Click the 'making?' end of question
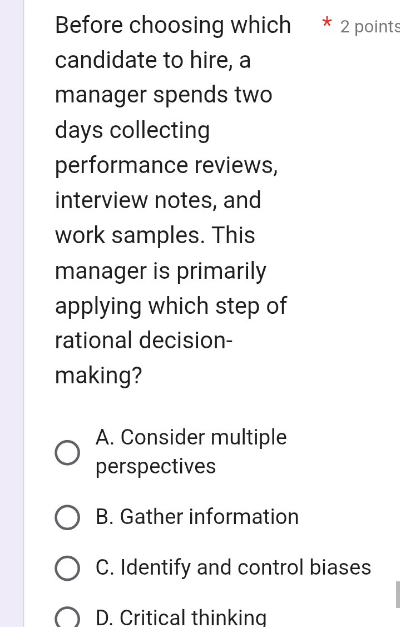The width and height of the screenshot is (400, 627). [98, 376]
